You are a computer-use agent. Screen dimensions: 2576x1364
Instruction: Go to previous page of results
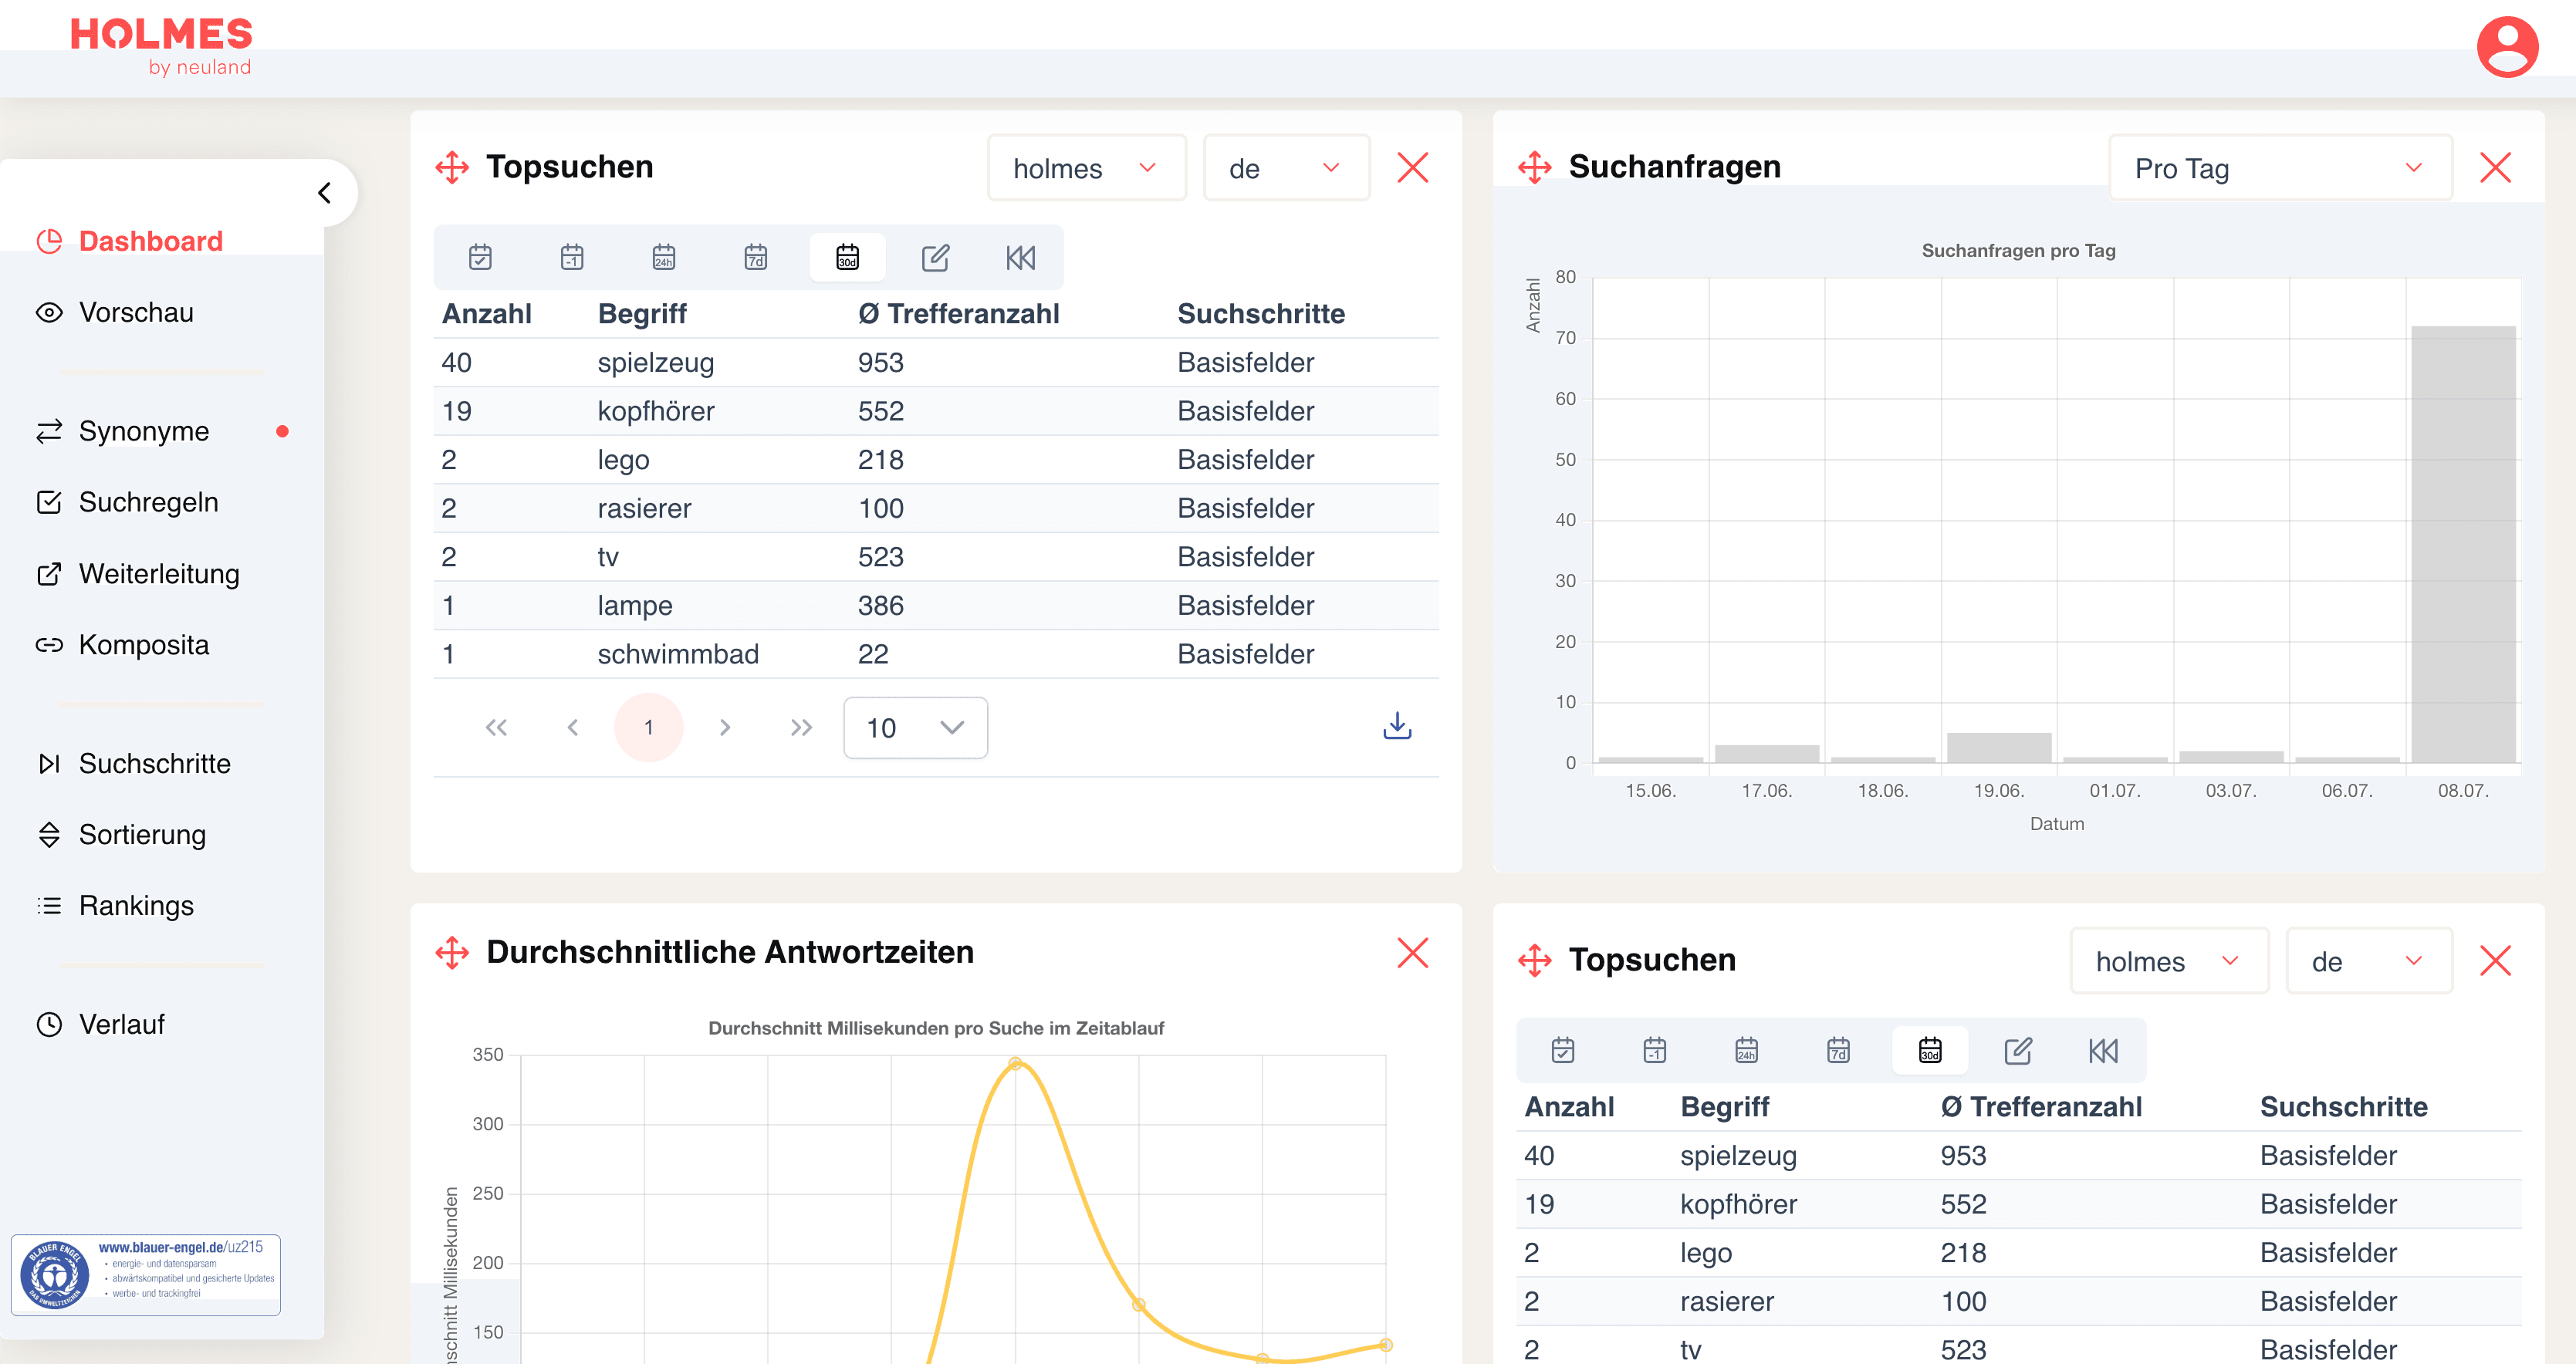click(x=573, y=727)
